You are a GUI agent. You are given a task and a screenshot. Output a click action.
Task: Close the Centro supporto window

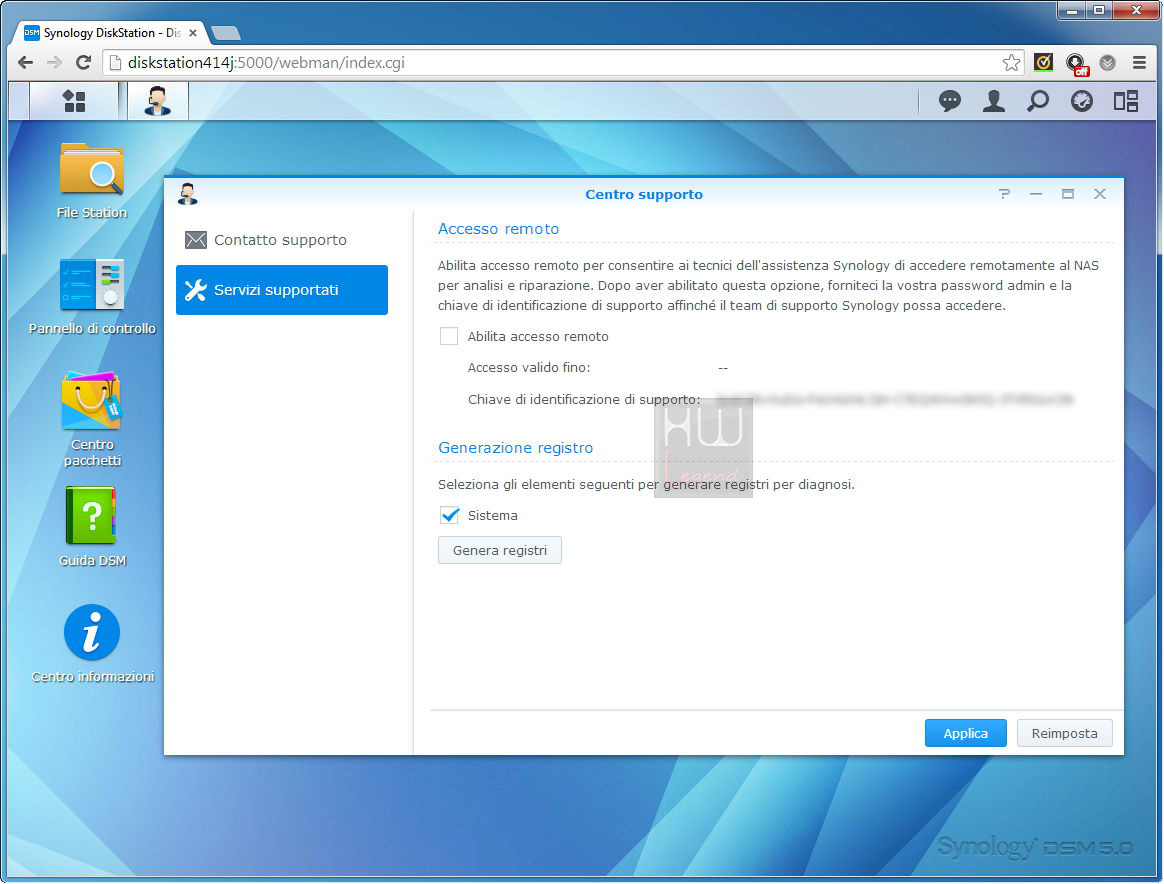tap(1100, 194)
